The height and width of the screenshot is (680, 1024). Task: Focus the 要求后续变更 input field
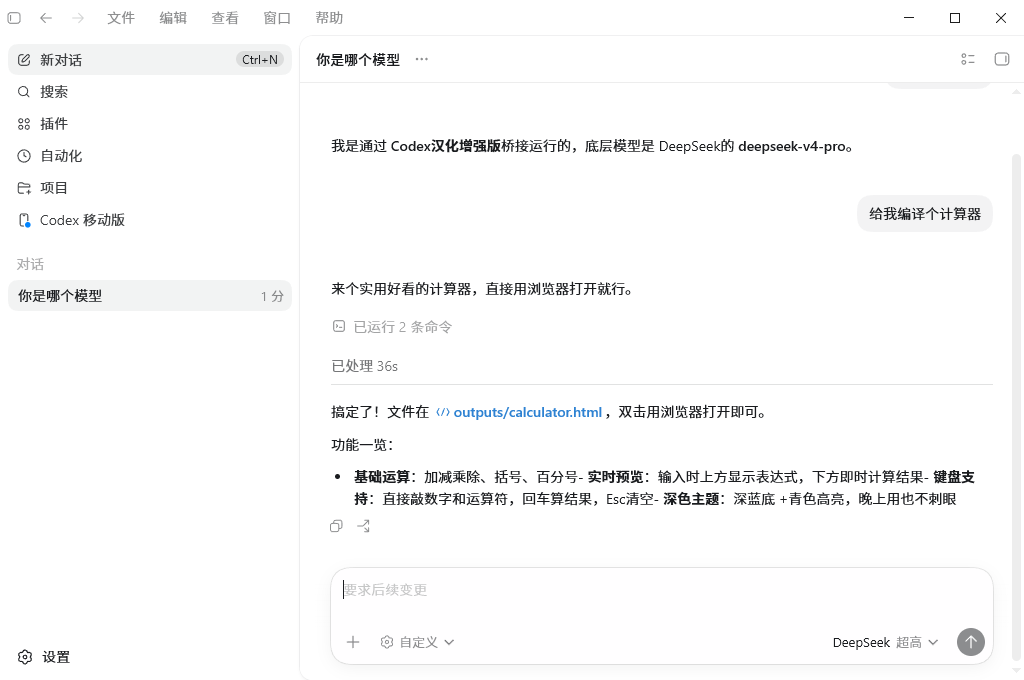point(662,591)
